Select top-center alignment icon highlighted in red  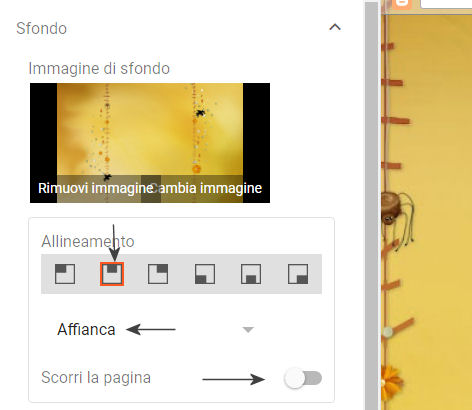click(x=112, y=274)
